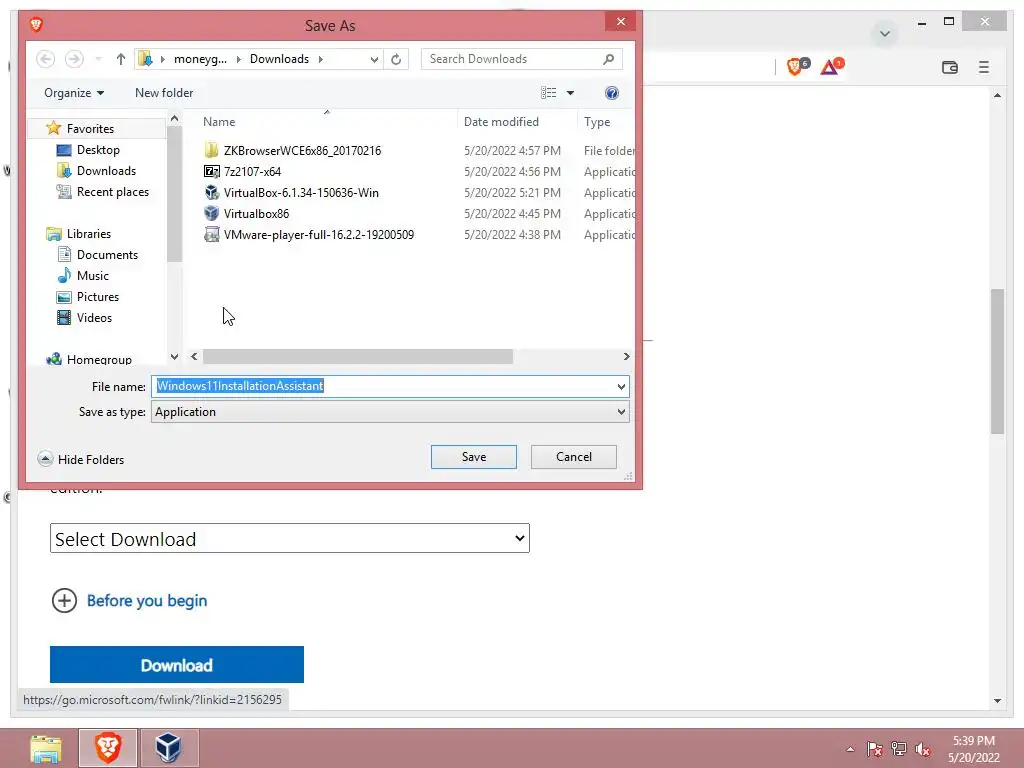Viewport: 1024px width, 768px height.
Task: Click the Before you begin link
Action: [x=147, y=600]
